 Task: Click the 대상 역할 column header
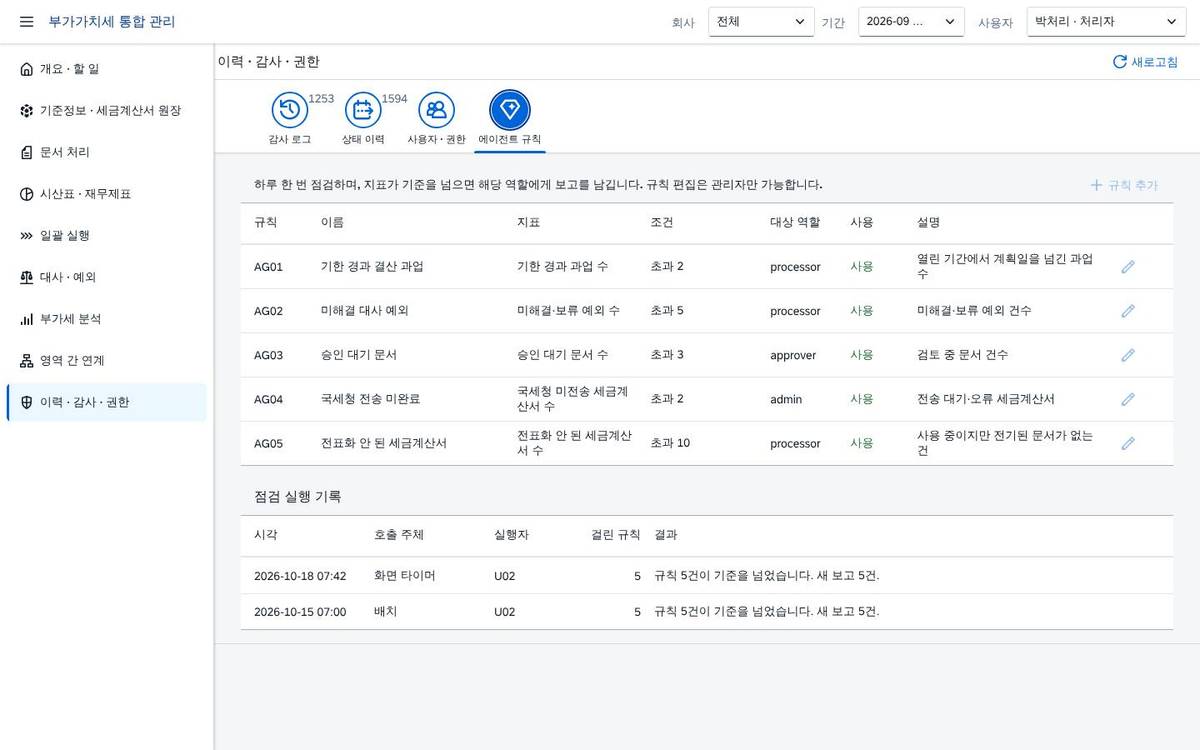pos(796,222)
